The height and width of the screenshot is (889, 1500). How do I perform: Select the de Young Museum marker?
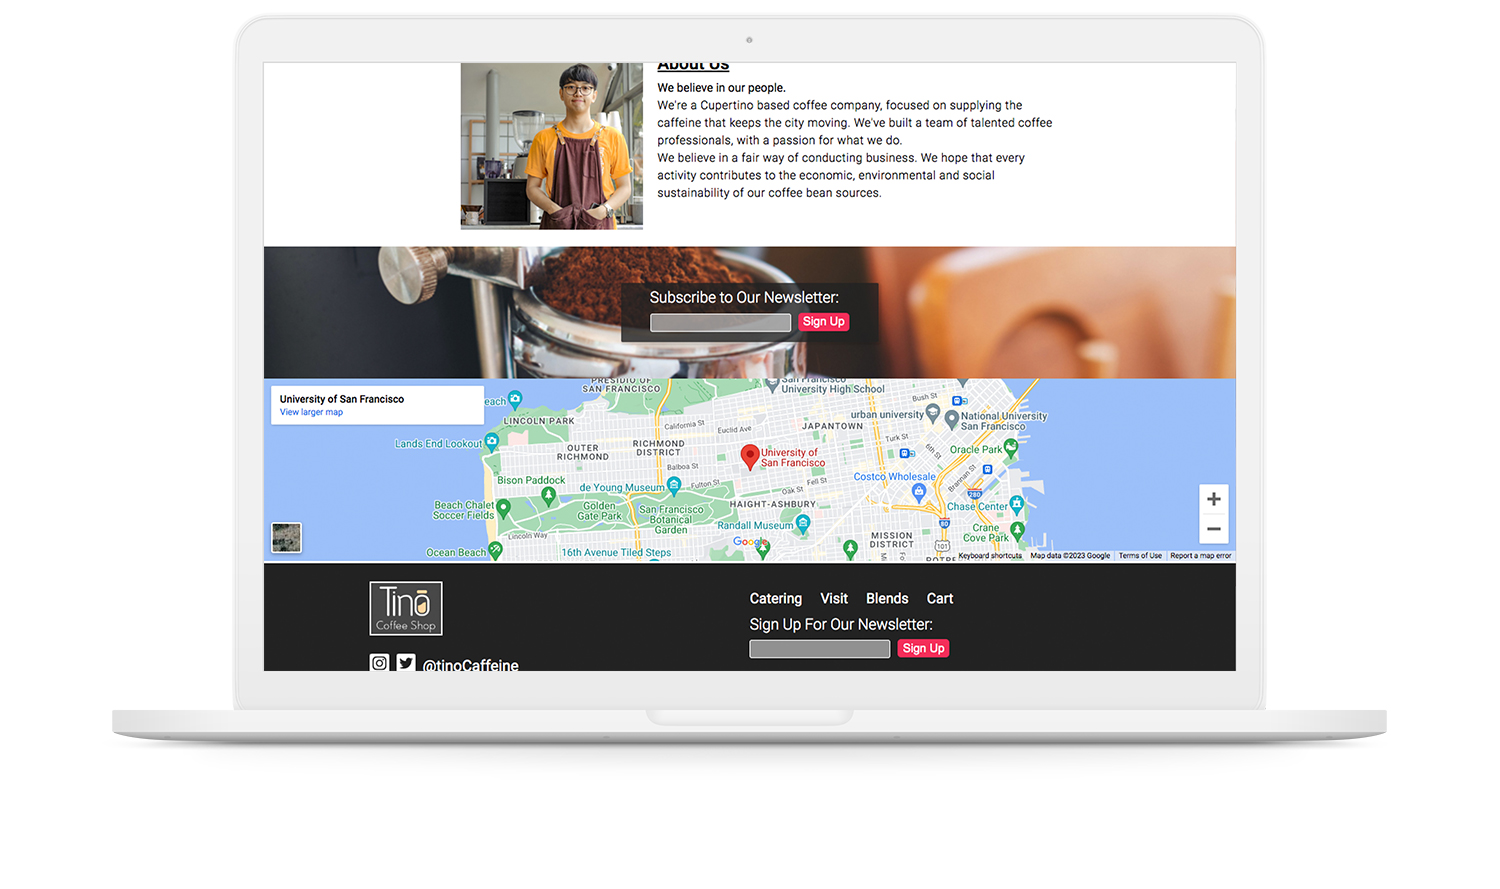pos(674,485)
